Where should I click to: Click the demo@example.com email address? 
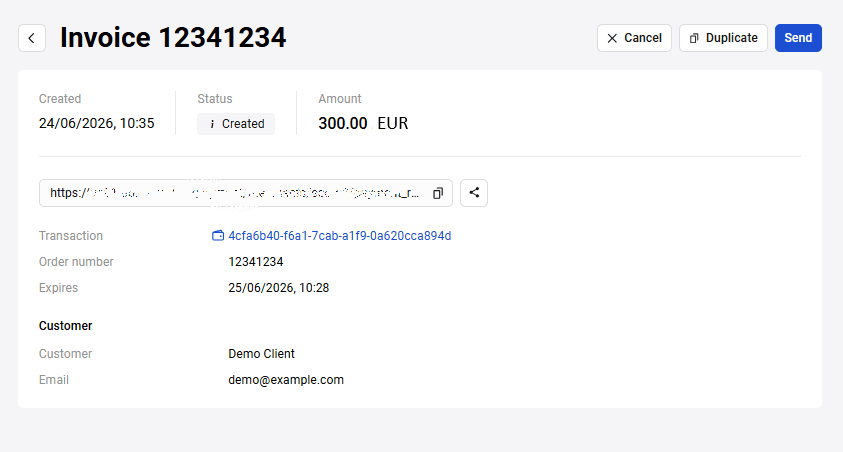pyautogui.click(x=285, y=380)
